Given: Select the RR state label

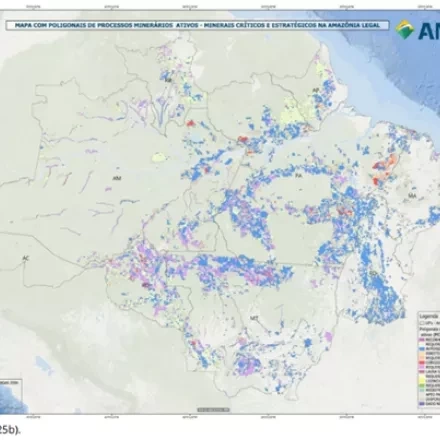Looking at the screenshot, I should [168, 80].
